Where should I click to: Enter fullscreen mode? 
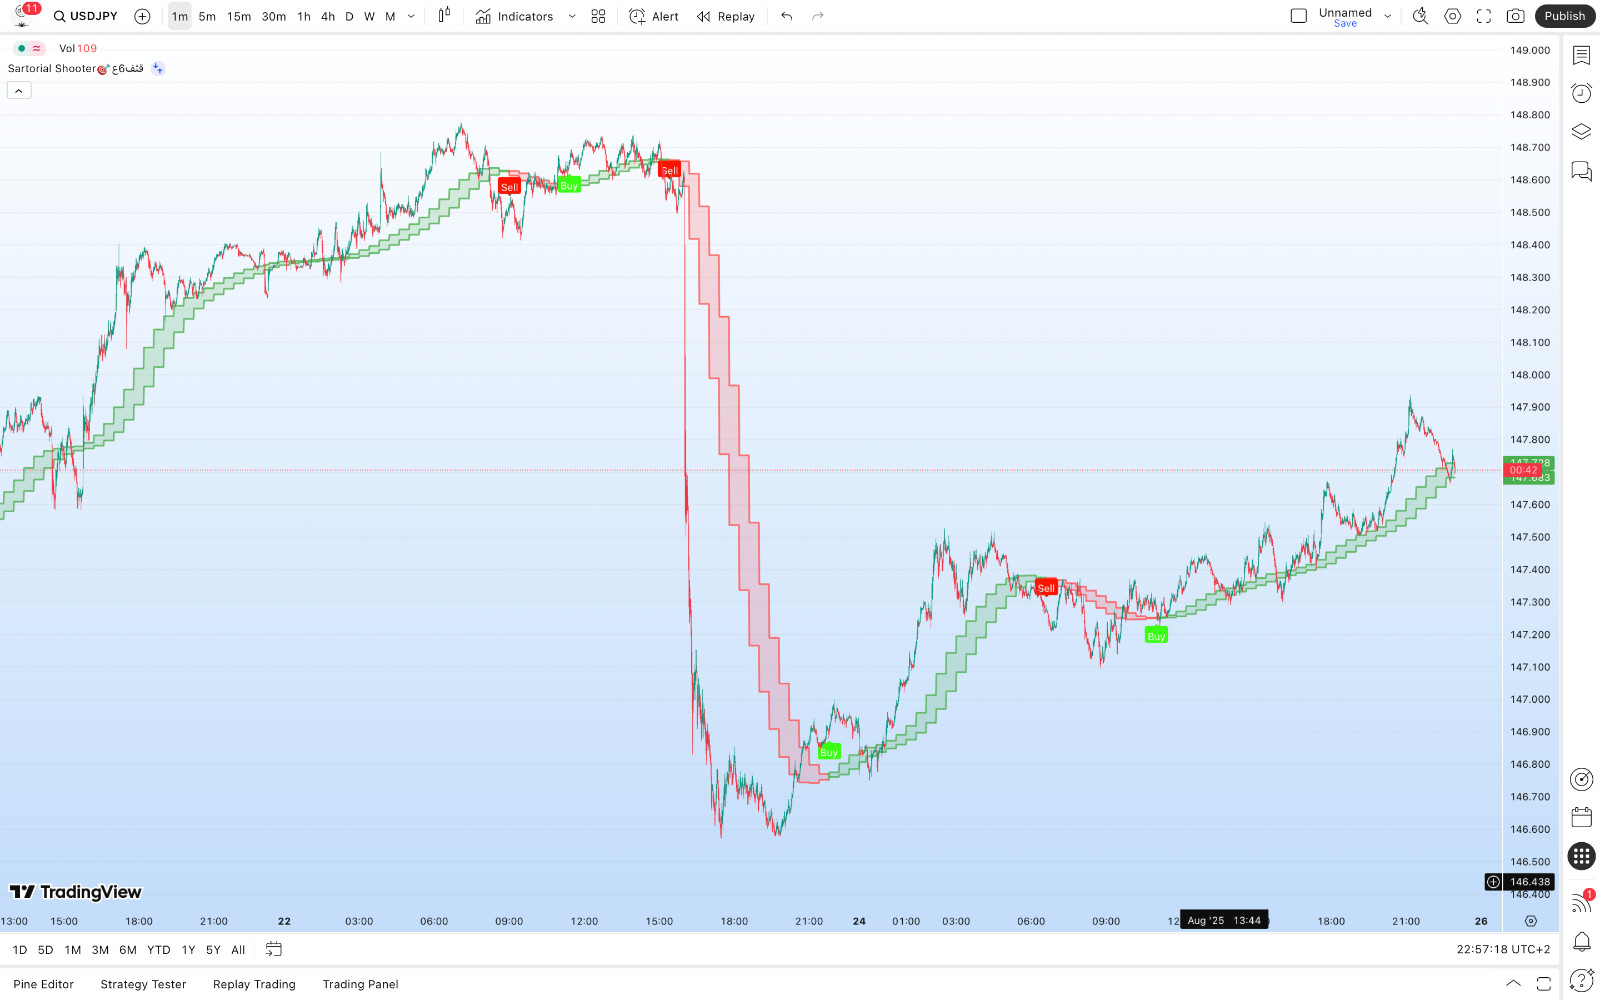point(1484,16)
